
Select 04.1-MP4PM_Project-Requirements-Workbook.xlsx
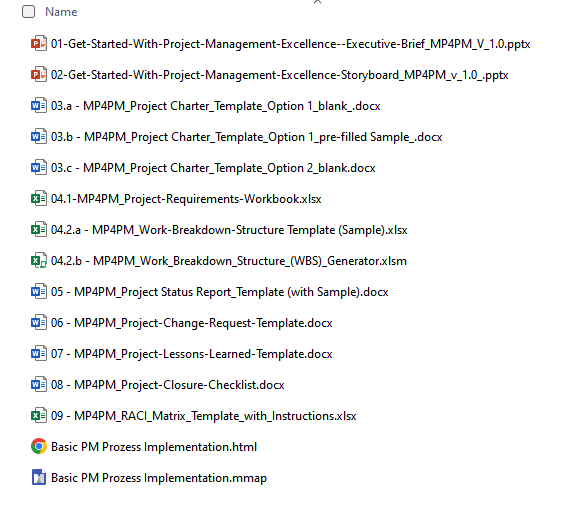click(186, 199)
